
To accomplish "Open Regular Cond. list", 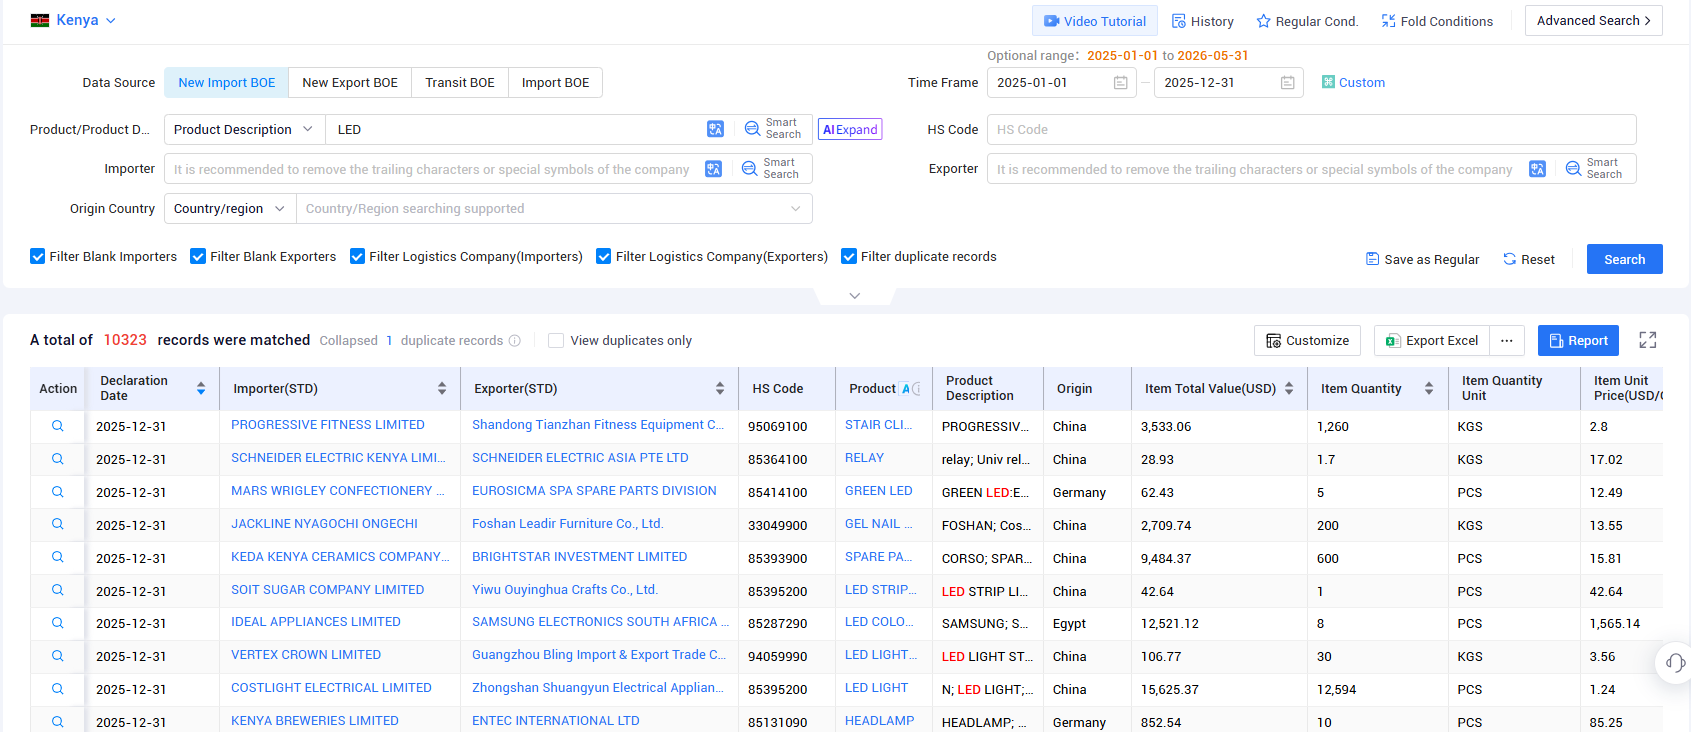I will point(1307,21).
